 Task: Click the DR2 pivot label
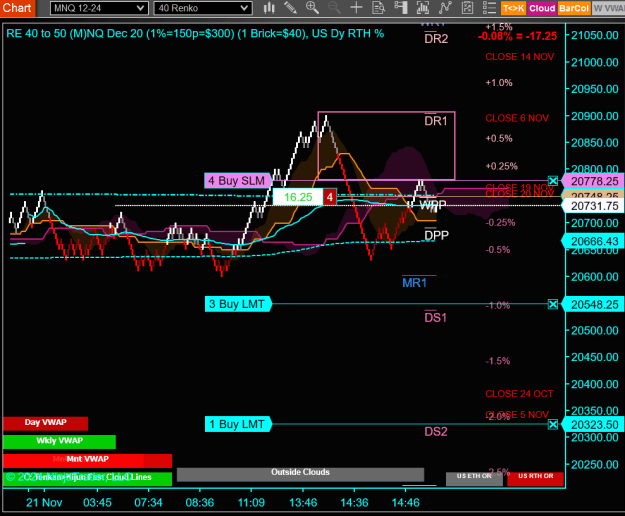pos(436,39)
